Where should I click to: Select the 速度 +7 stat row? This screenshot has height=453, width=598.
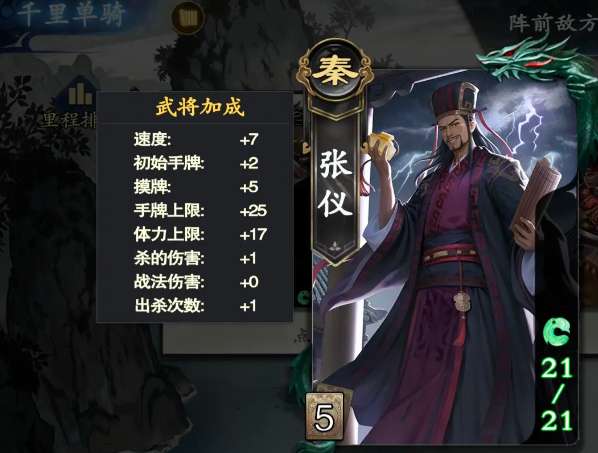pos(196,140)
